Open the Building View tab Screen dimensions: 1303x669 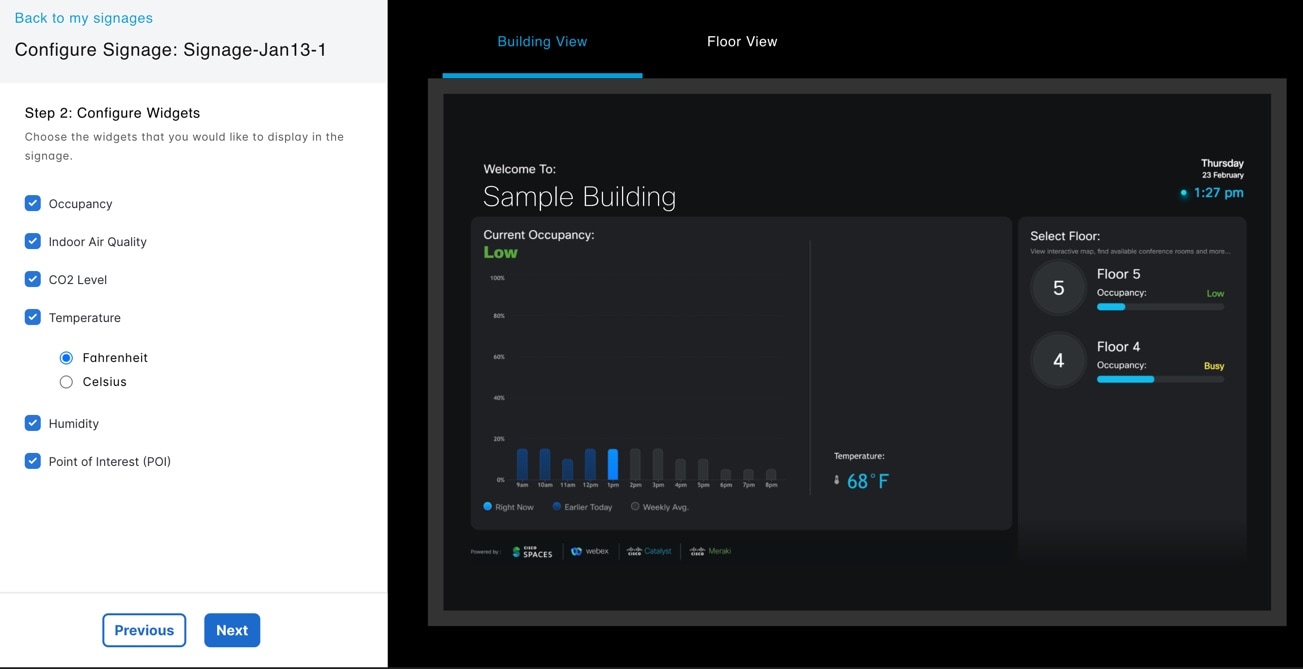point(542,42)
